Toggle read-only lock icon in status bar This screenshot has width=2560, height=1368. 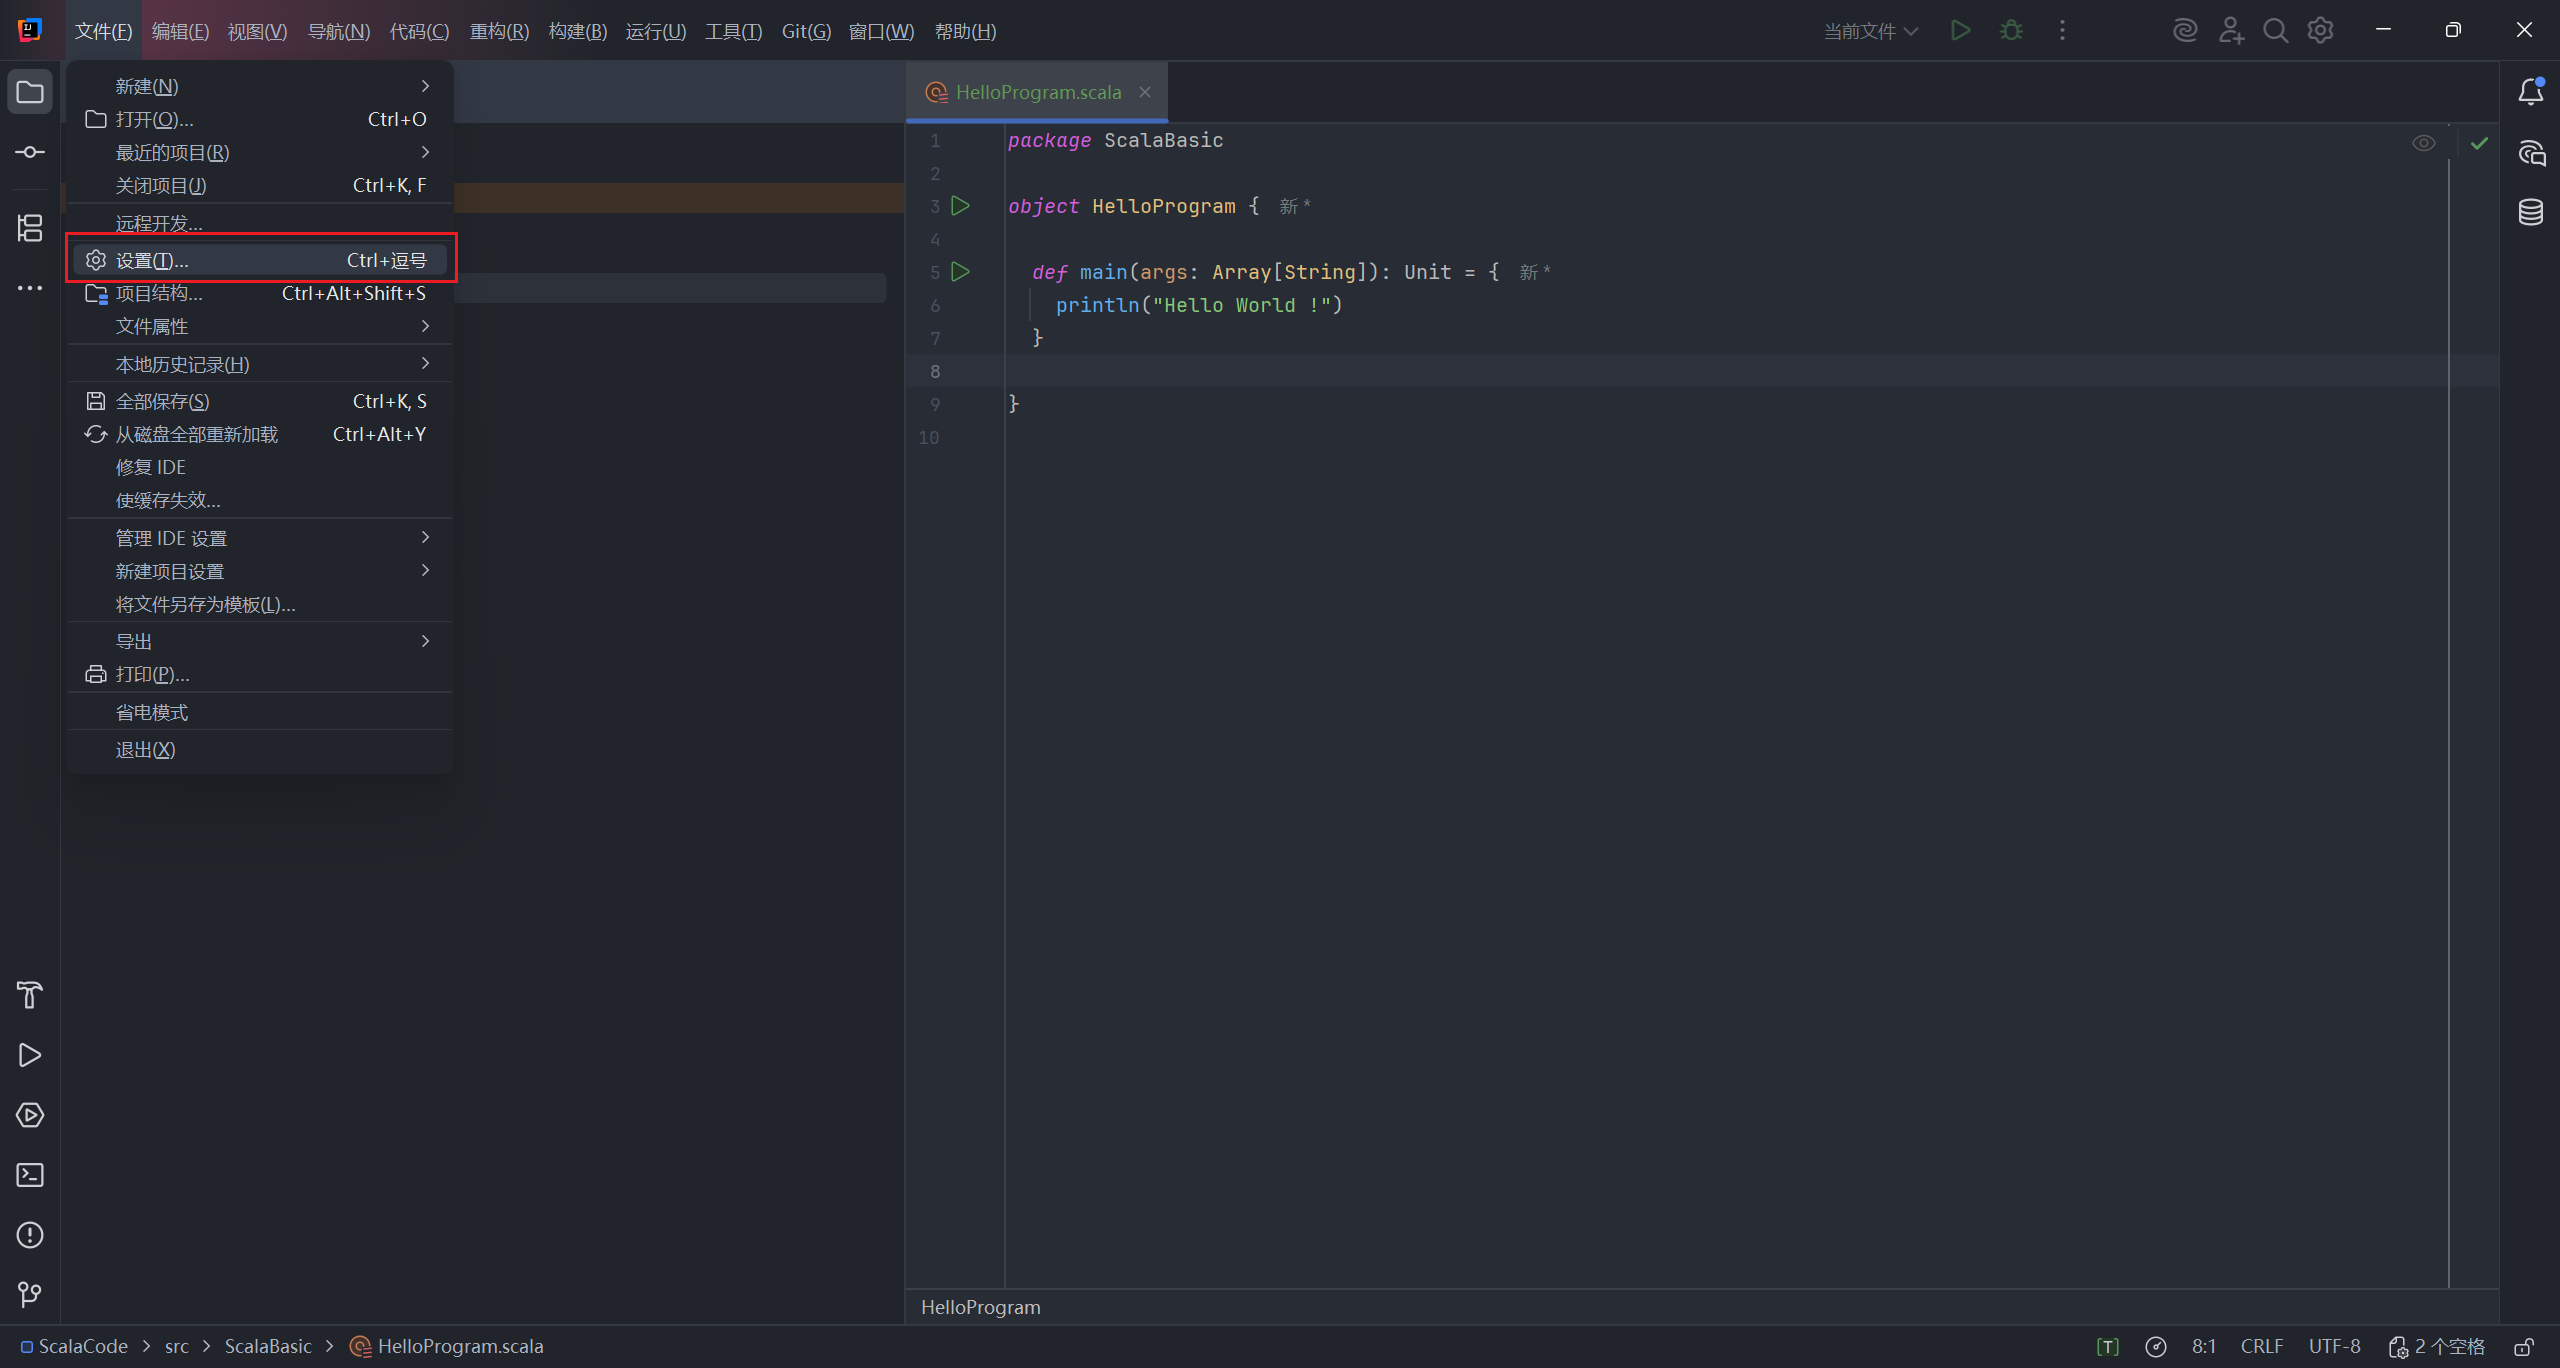[x=2524, y=1347]
